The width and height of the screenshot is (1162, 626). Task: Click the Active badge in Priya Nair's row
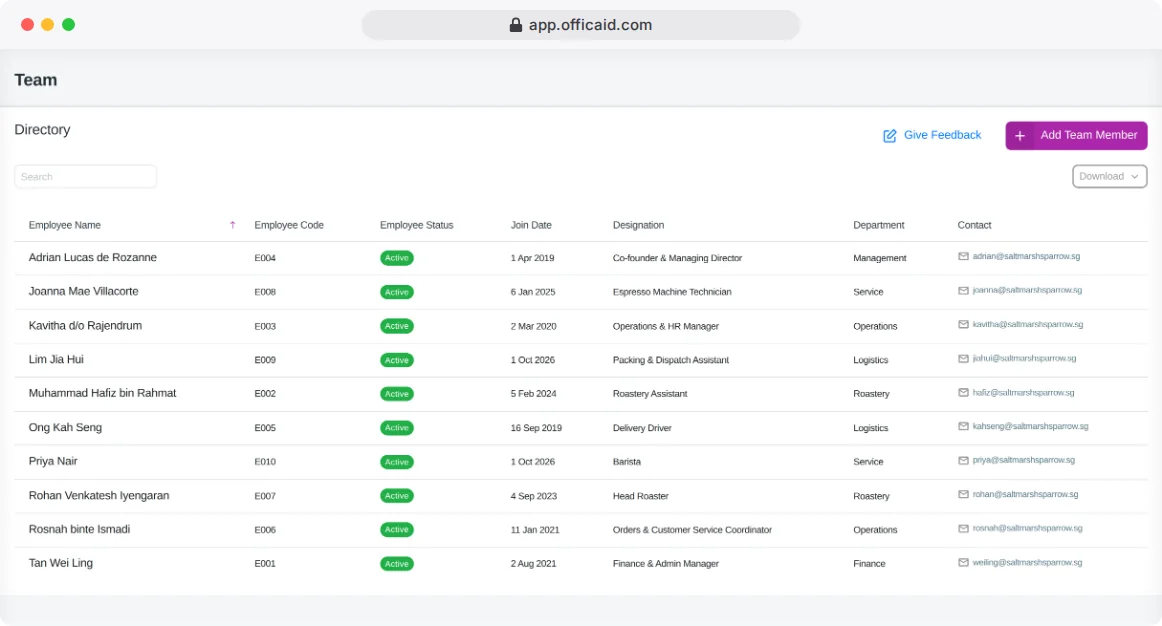[396, 462]
